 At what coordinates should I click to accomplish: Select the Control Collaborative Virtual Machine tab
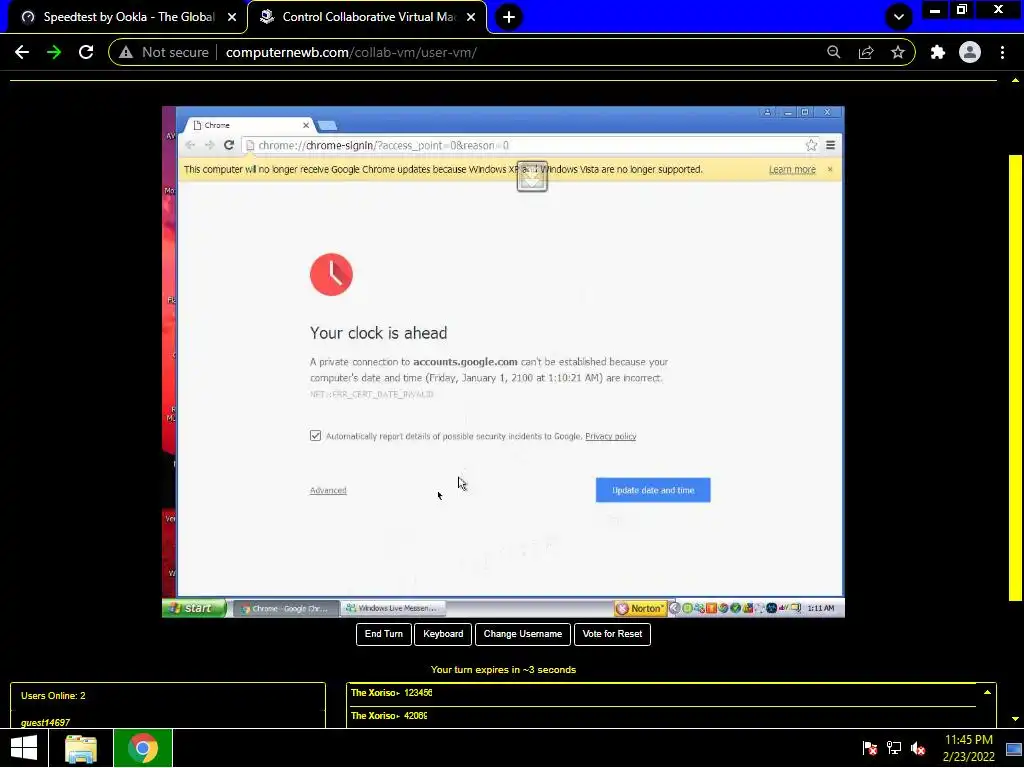[x=368, y=17]
